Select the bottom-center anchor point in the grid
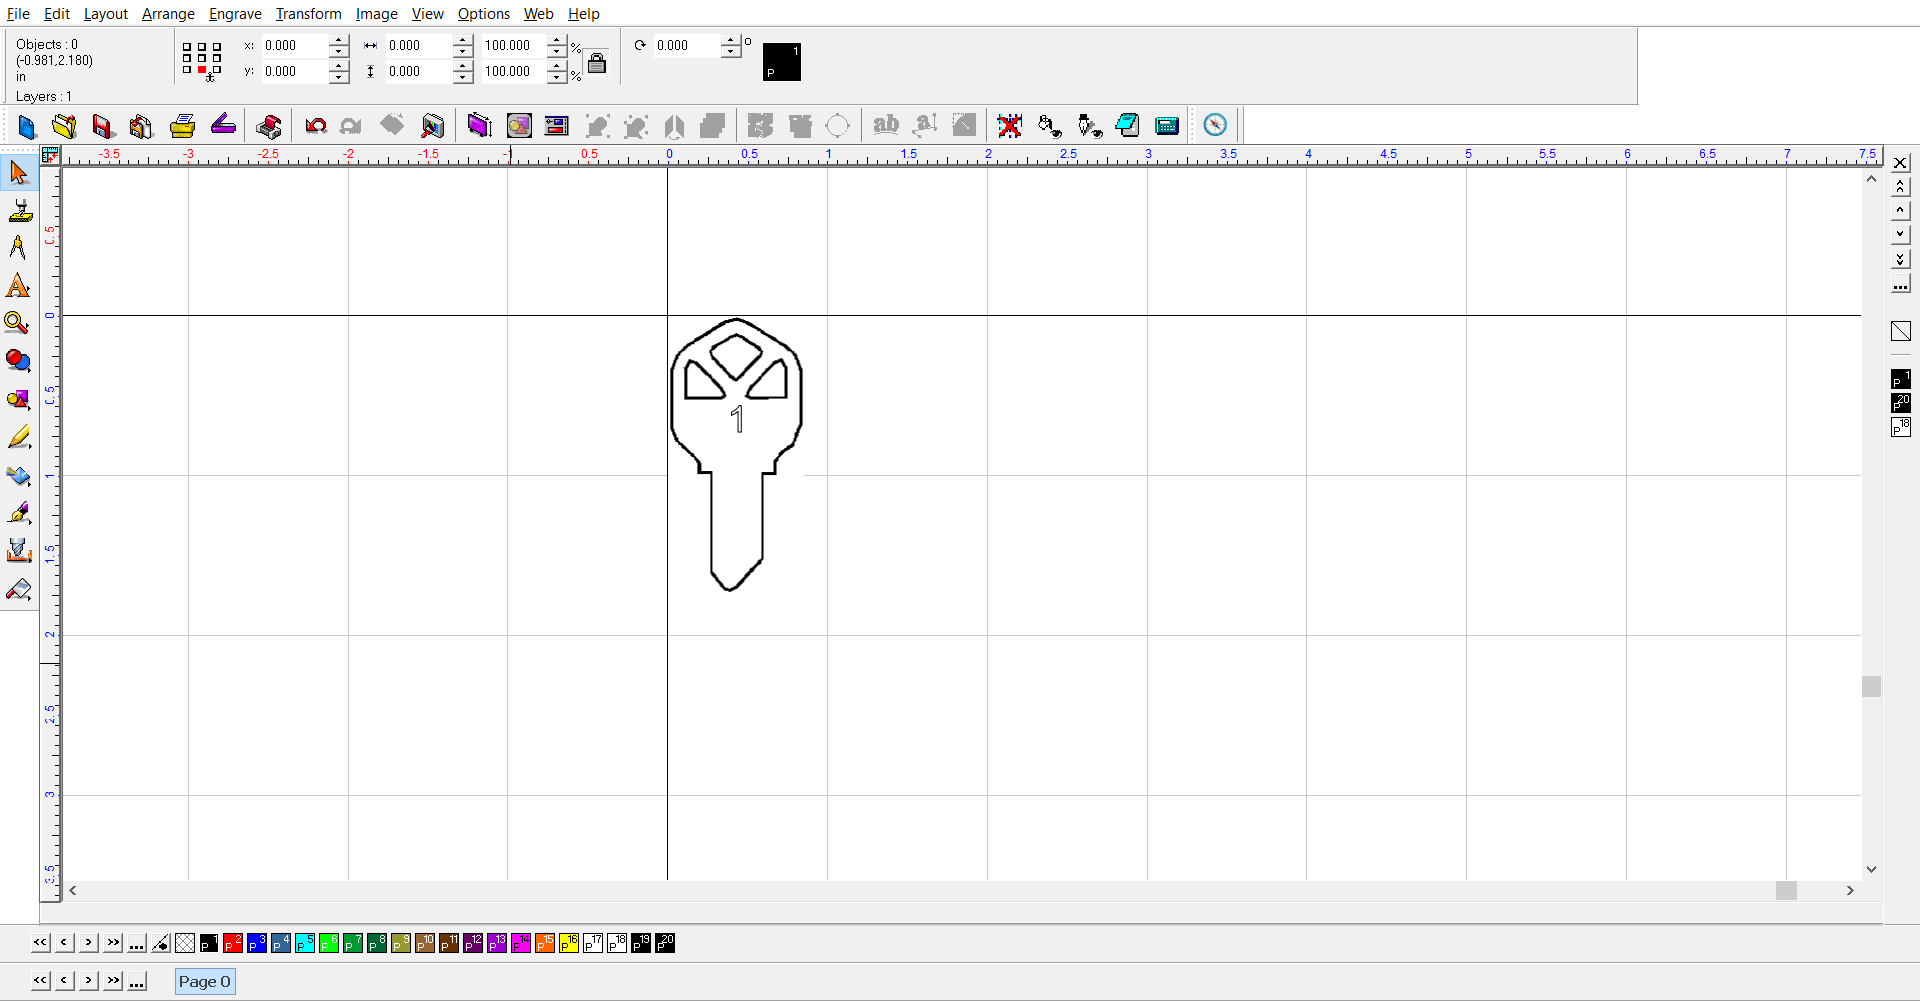Image resolution: width=1920 pixels, height=1001 pixels. click(x=202, y=70)
